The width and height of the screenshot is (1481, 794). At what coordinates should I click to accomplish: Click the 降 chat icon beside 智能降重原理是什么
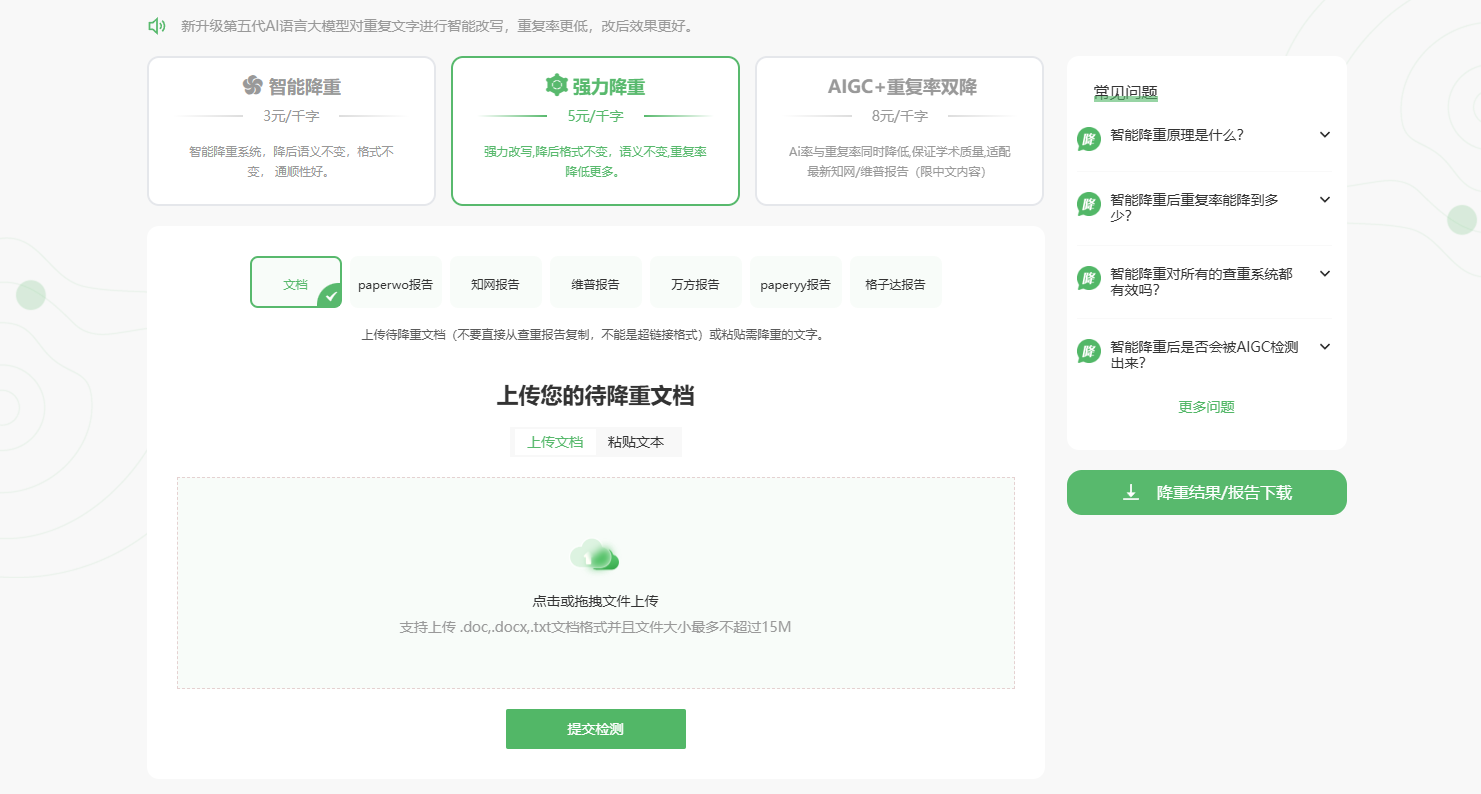tap(1088, 135)
